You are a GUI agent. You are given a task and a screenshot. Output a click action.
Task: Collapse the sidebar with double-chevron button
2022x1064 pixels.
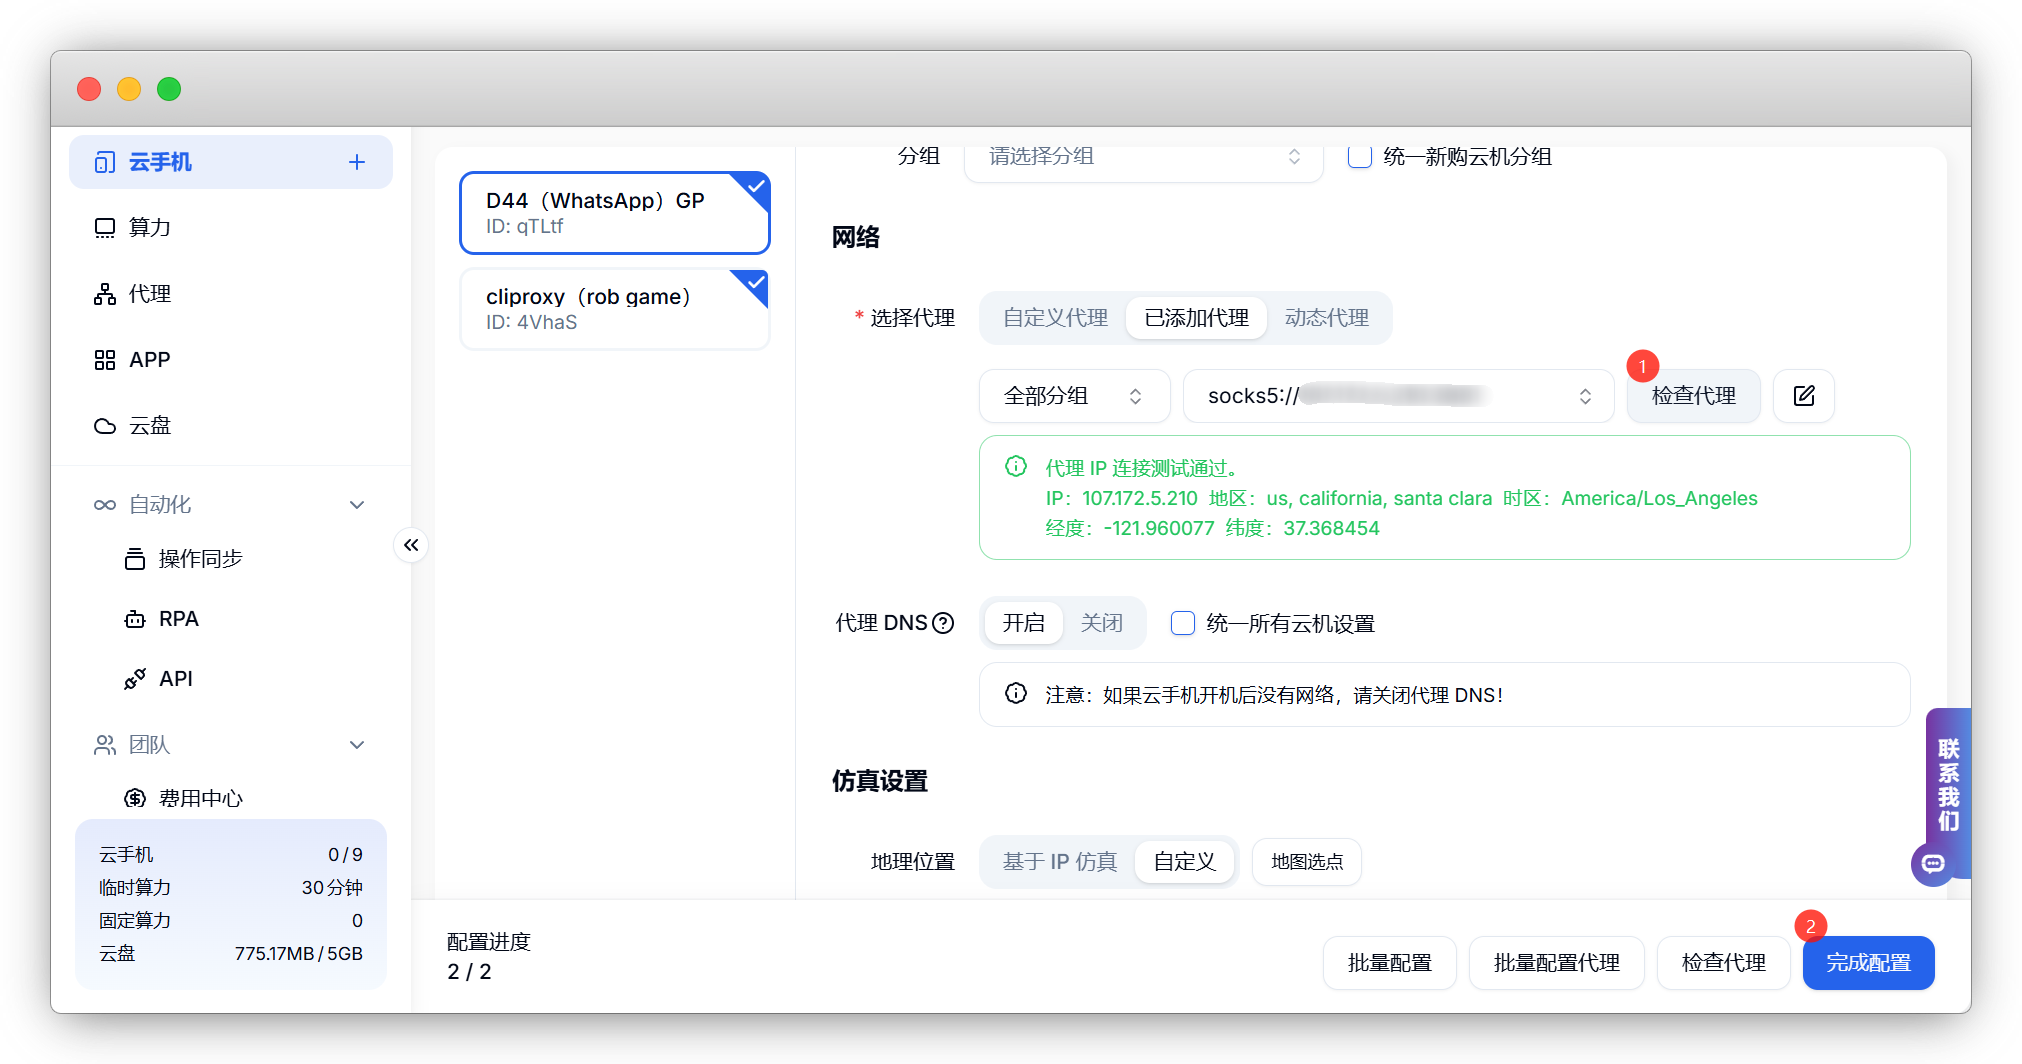tap(411, 545)
